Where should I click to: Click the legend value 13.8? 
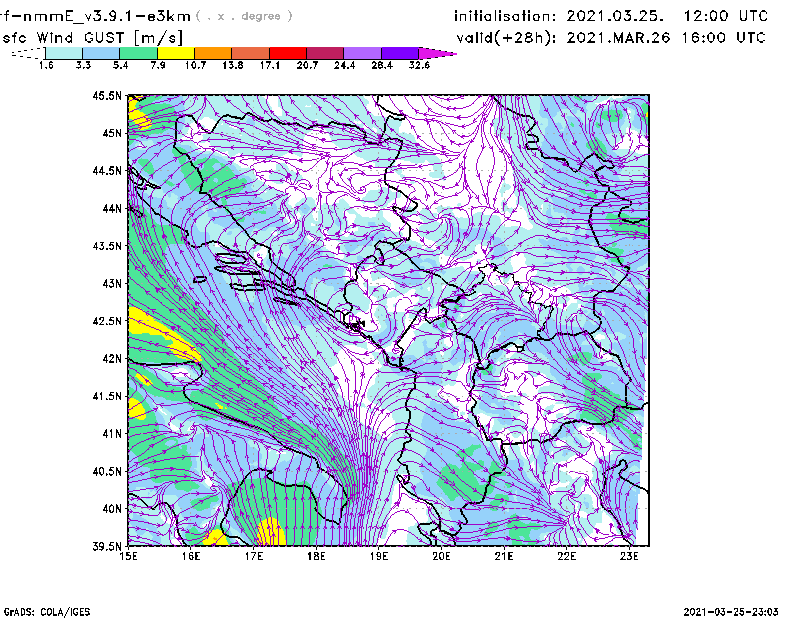233,65
